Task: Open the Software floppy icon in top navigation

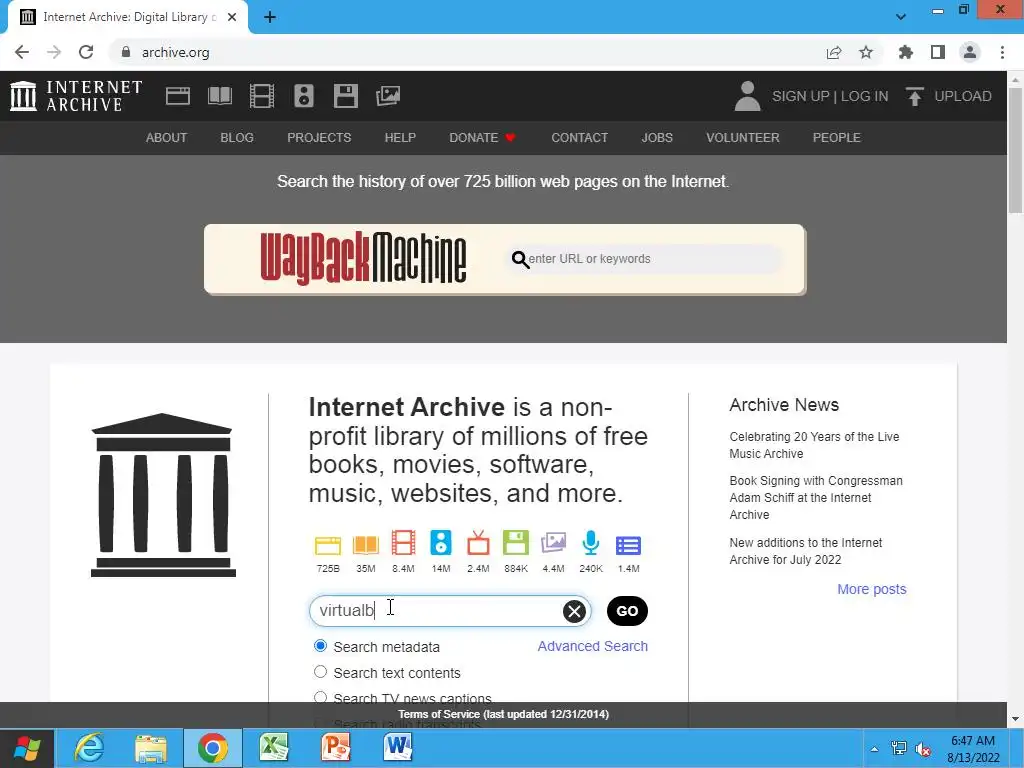Action: point(345,96)
